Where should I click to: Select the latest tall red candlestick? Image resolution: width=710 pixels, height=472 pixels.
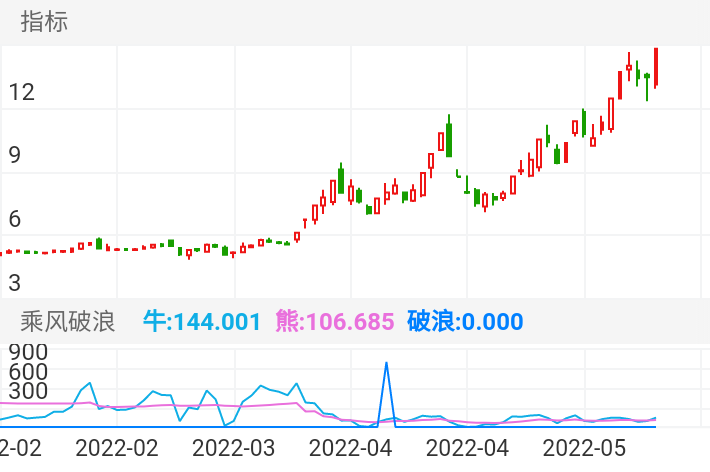[656, 68]
